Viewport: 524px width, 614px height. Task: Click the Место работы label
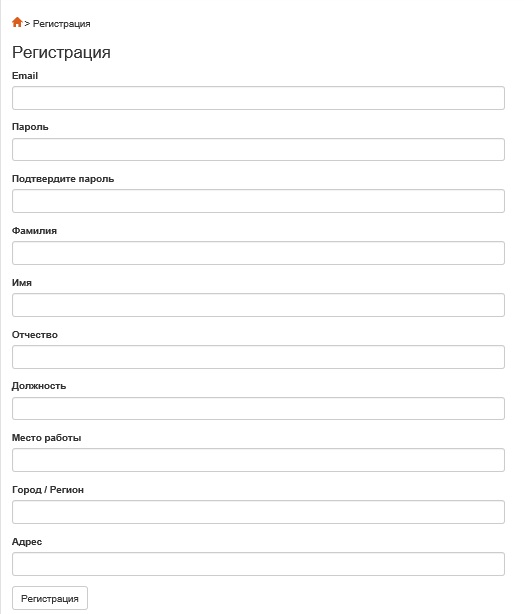click(47, 438)
